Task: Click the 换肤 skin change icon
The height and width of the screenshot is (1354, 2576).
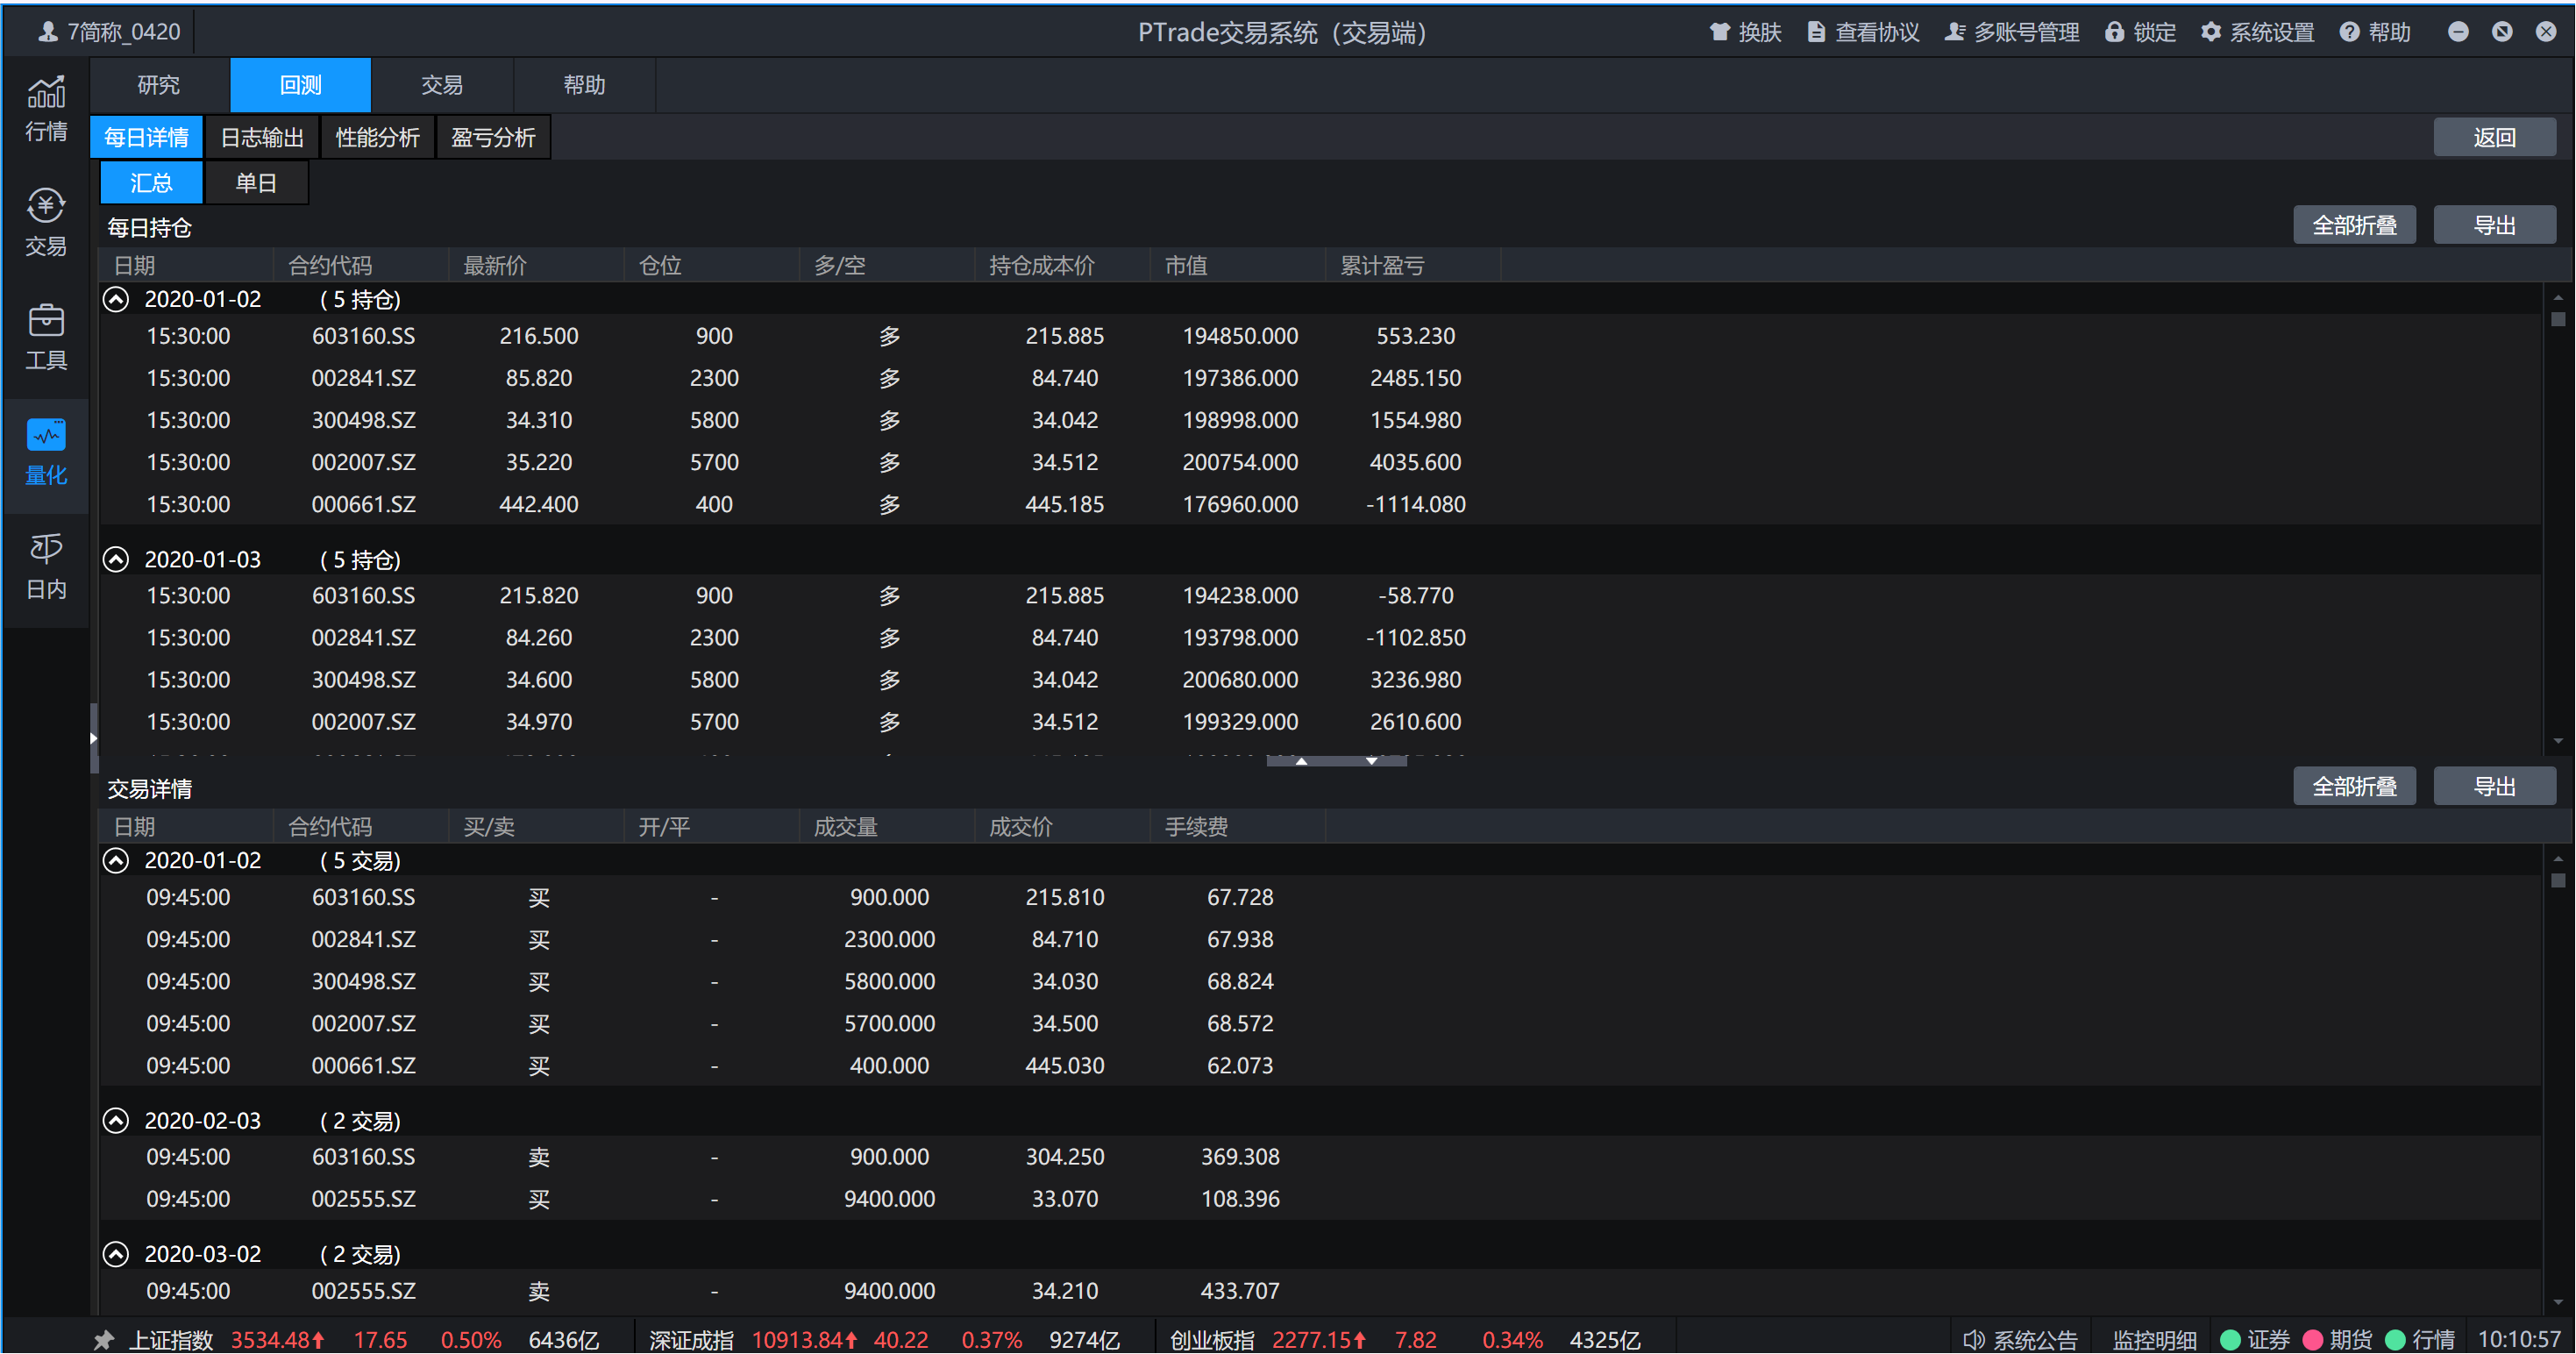Action: pyautogui.click(x=1719, y=32)
